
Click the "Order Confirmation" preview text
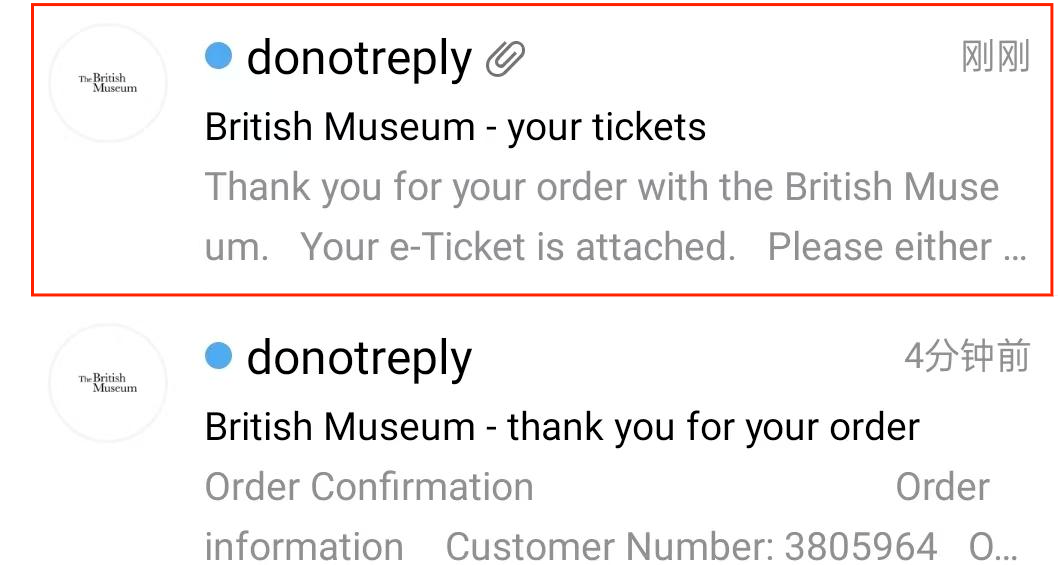tap(369, 487)
